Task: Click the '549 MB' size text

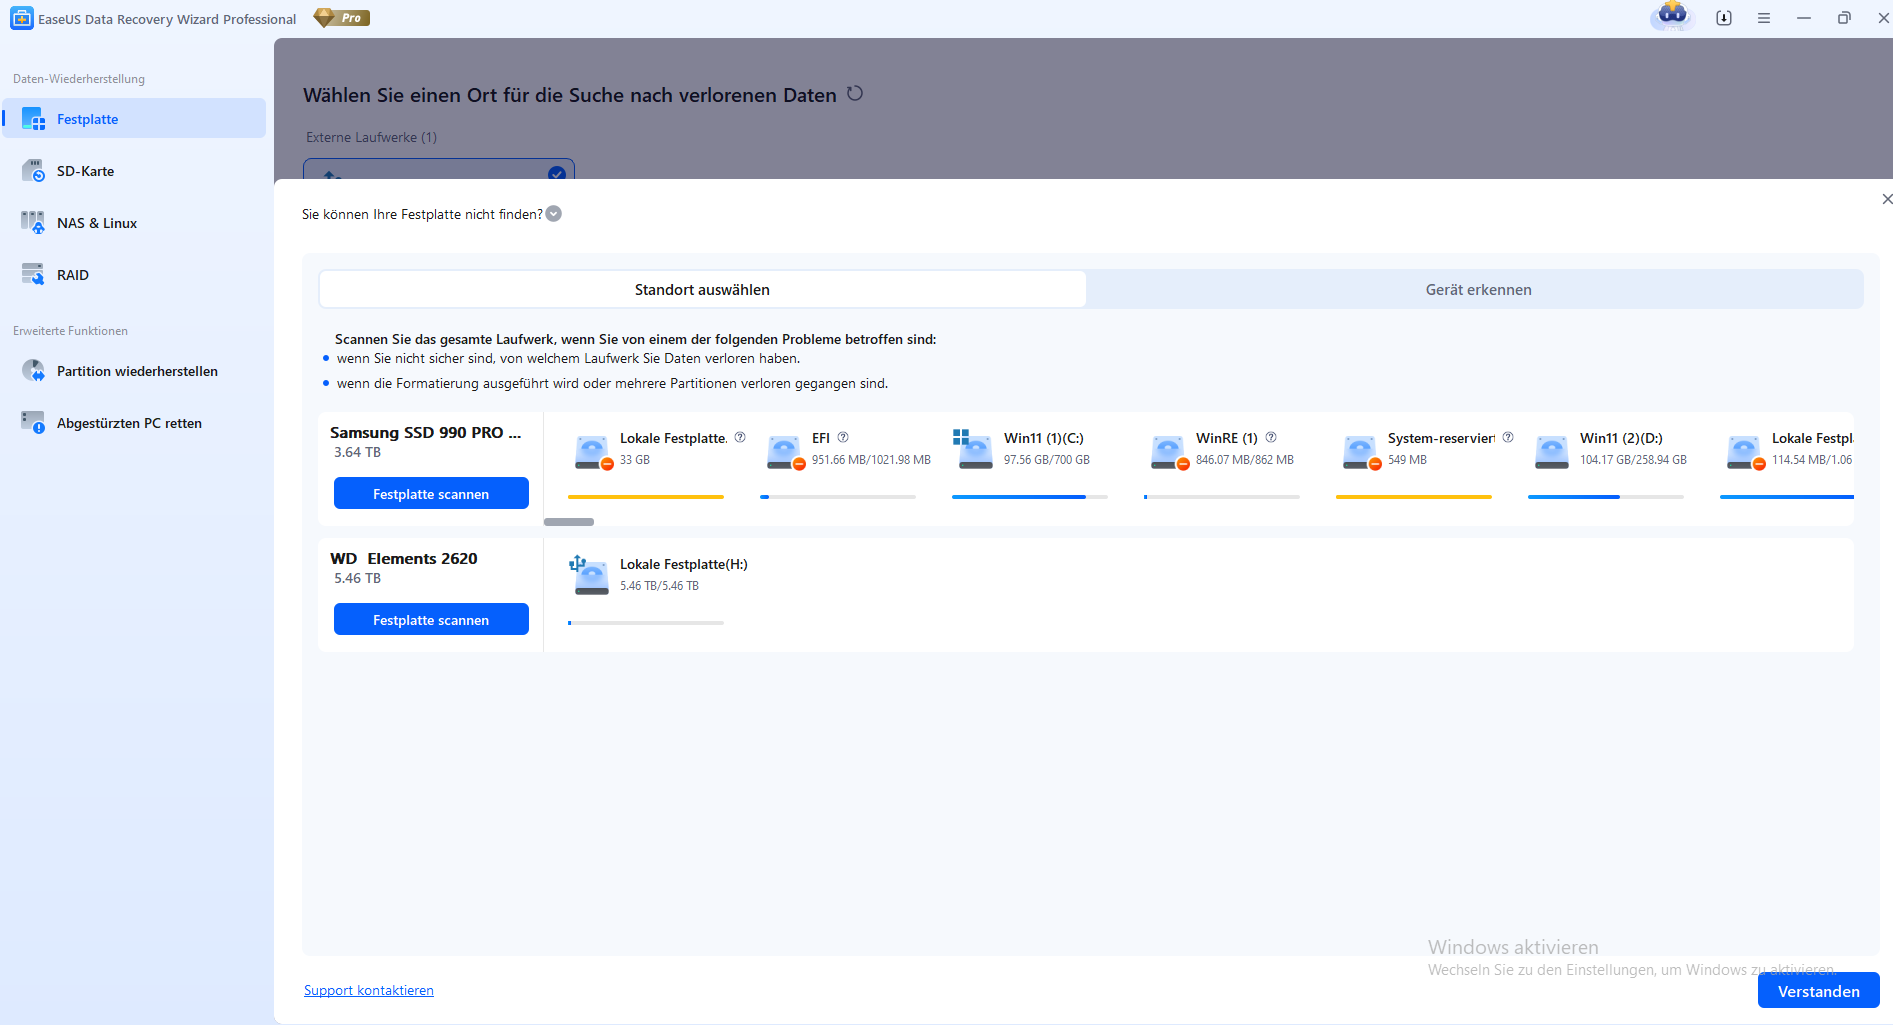Action: click(x=1407, y=460)
